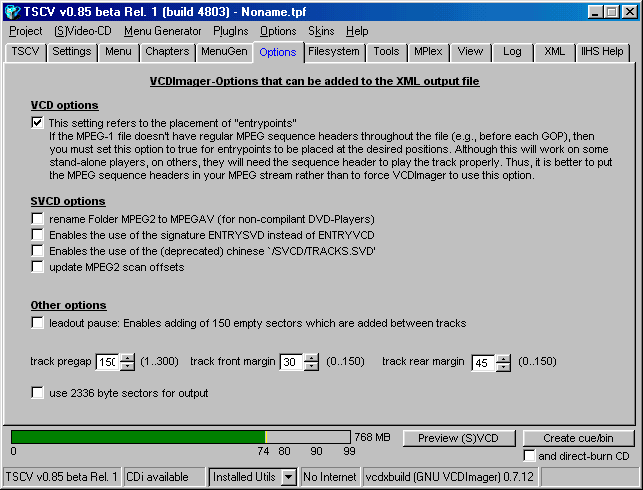The width and height of the screenshot is (643, 490).
Task: Uncheck the VCD entrypoints placement option
Action: pyautogui.click(x=38, y=122)
